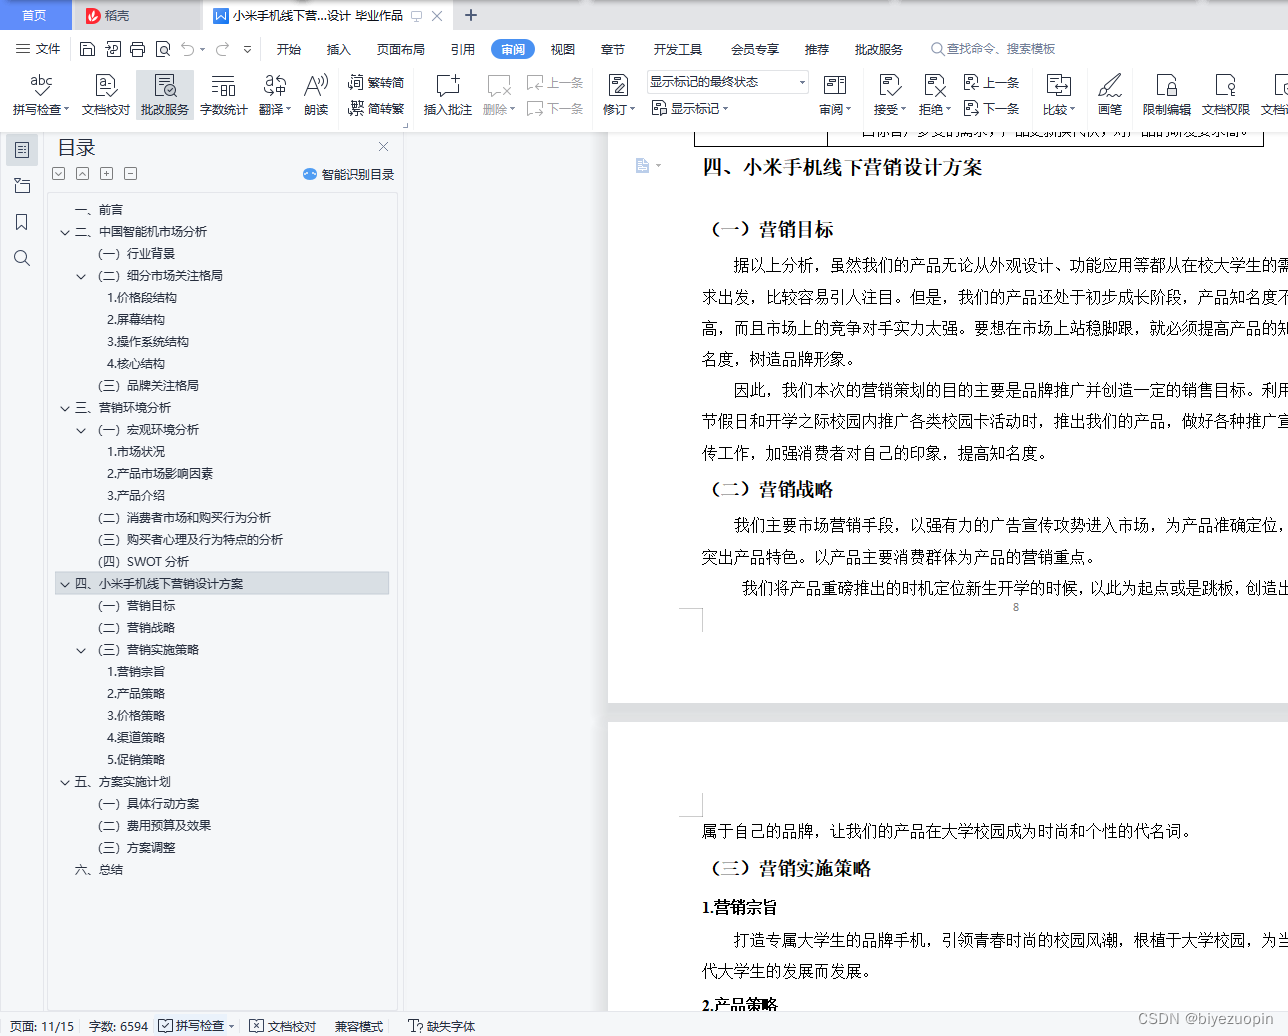
Task: Open the 视图 ribbon tab
Action: click(563, 49)
